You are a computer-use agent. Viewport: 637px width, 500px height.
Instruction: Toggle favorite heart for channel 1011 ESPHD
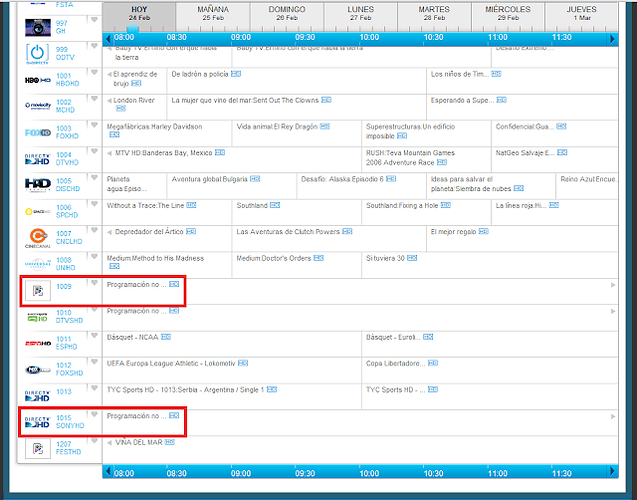tap(94, 338)
